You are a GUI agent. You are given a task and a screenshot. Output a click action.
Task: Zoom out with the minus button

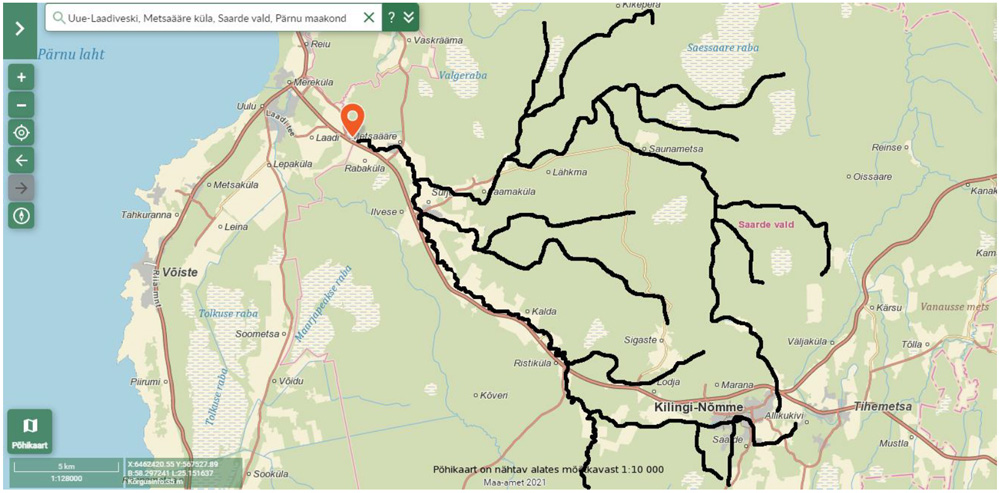tap(21, 105)
